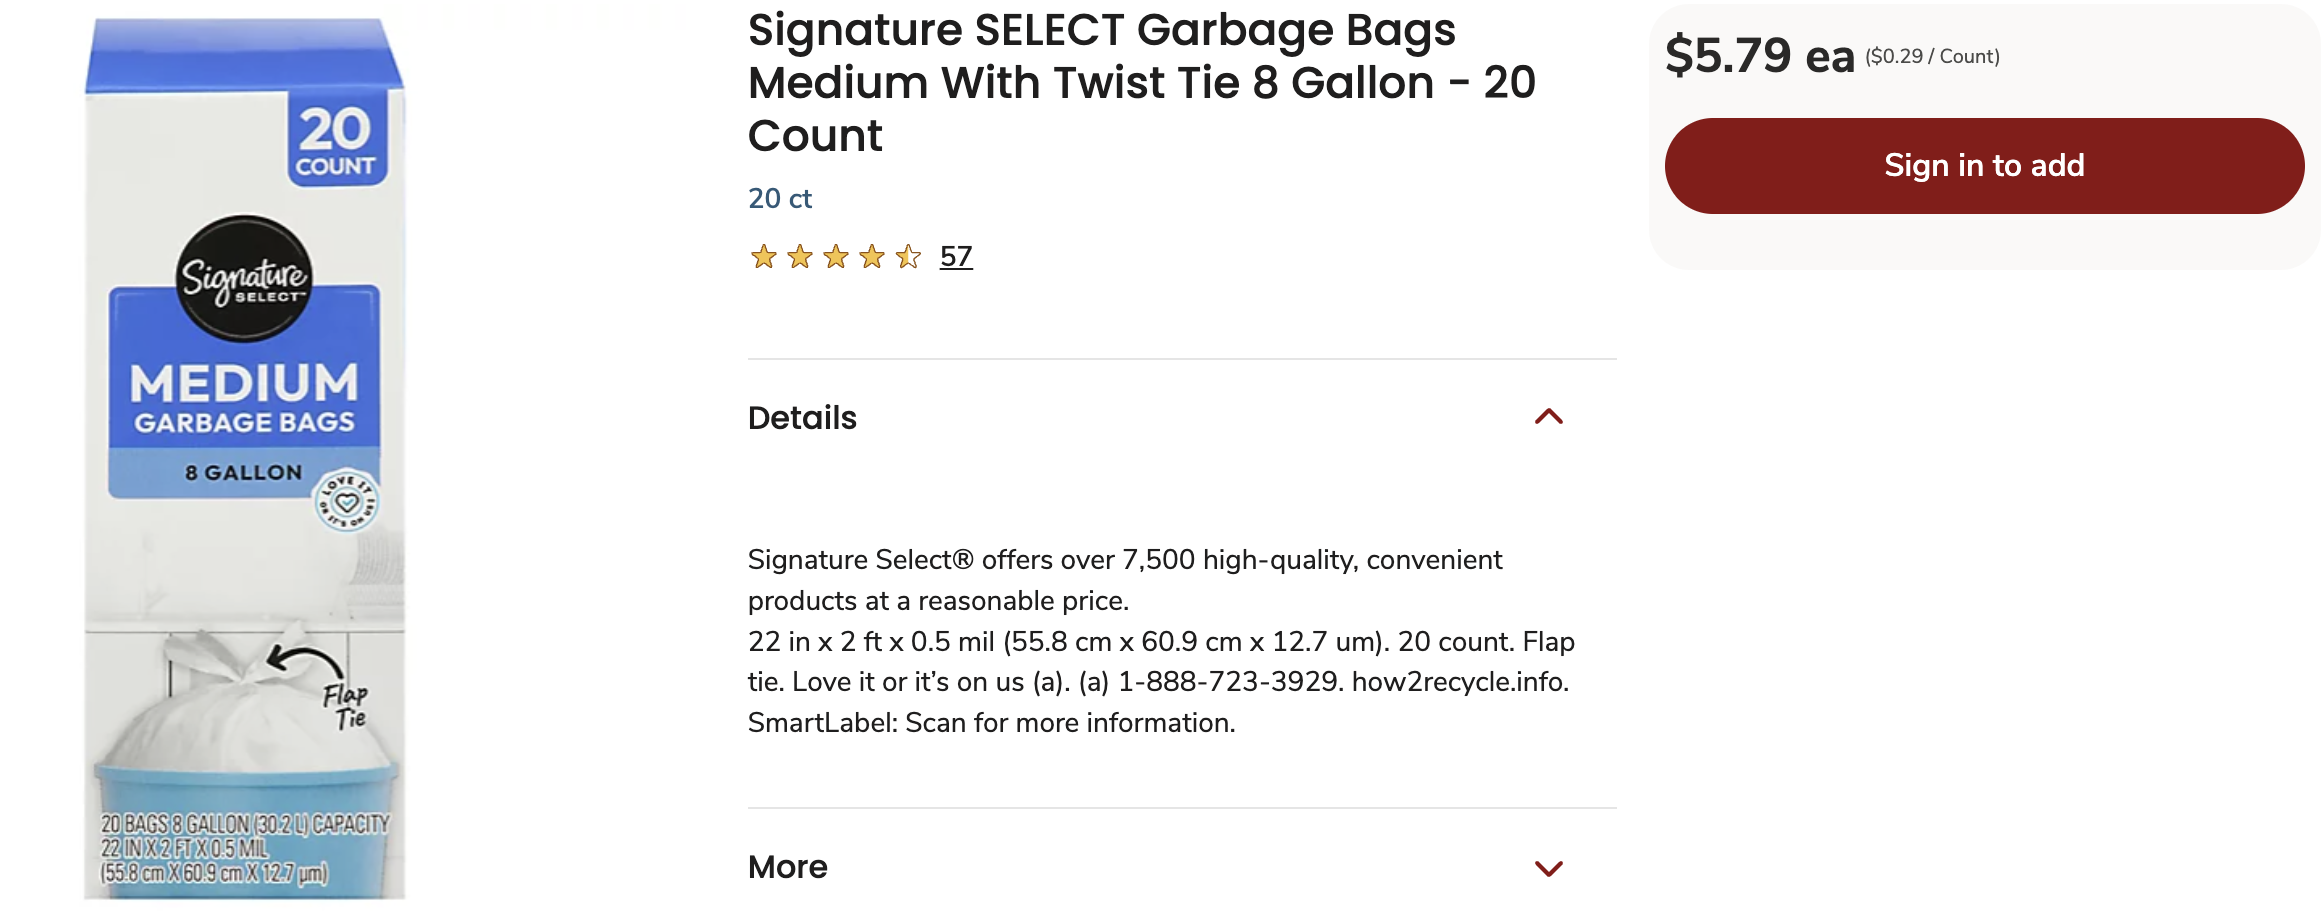Click the More section heading

(788, 867)
